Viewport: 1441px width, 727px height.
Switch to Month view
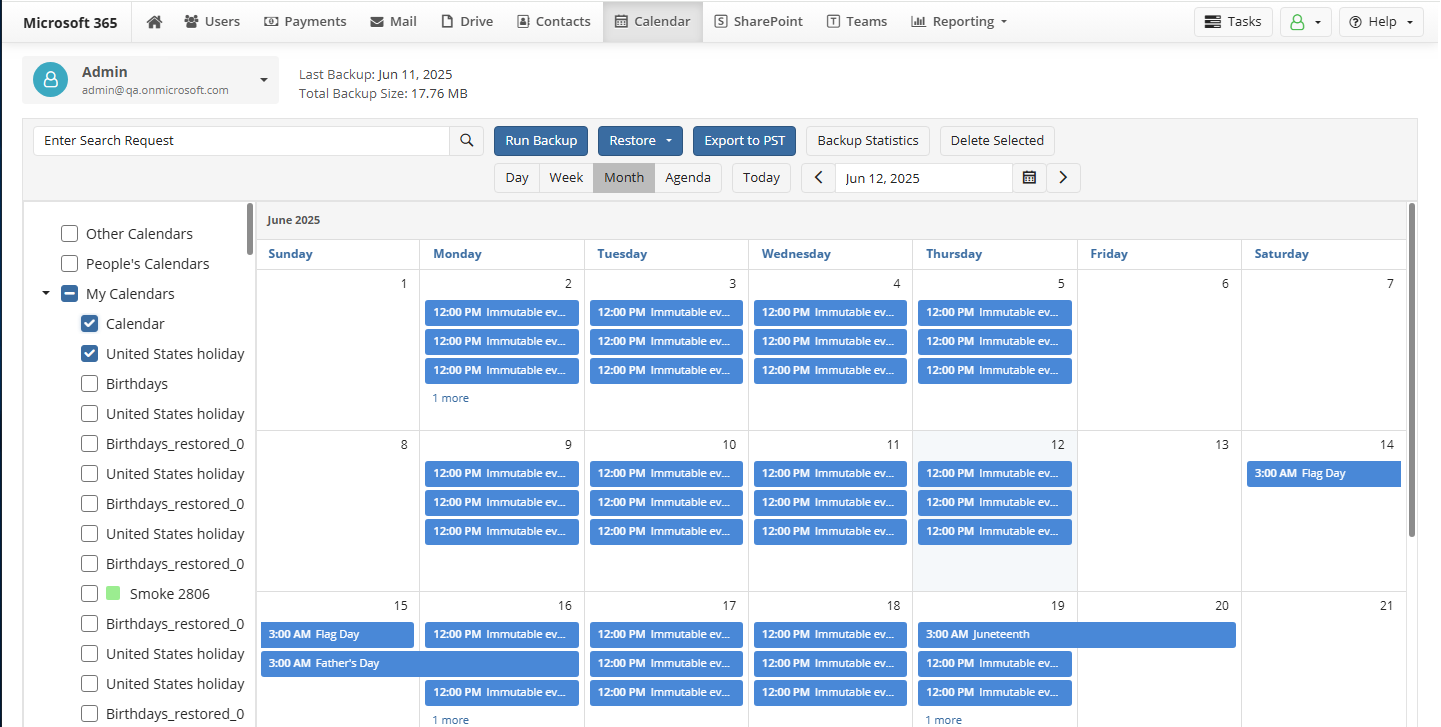624,178
